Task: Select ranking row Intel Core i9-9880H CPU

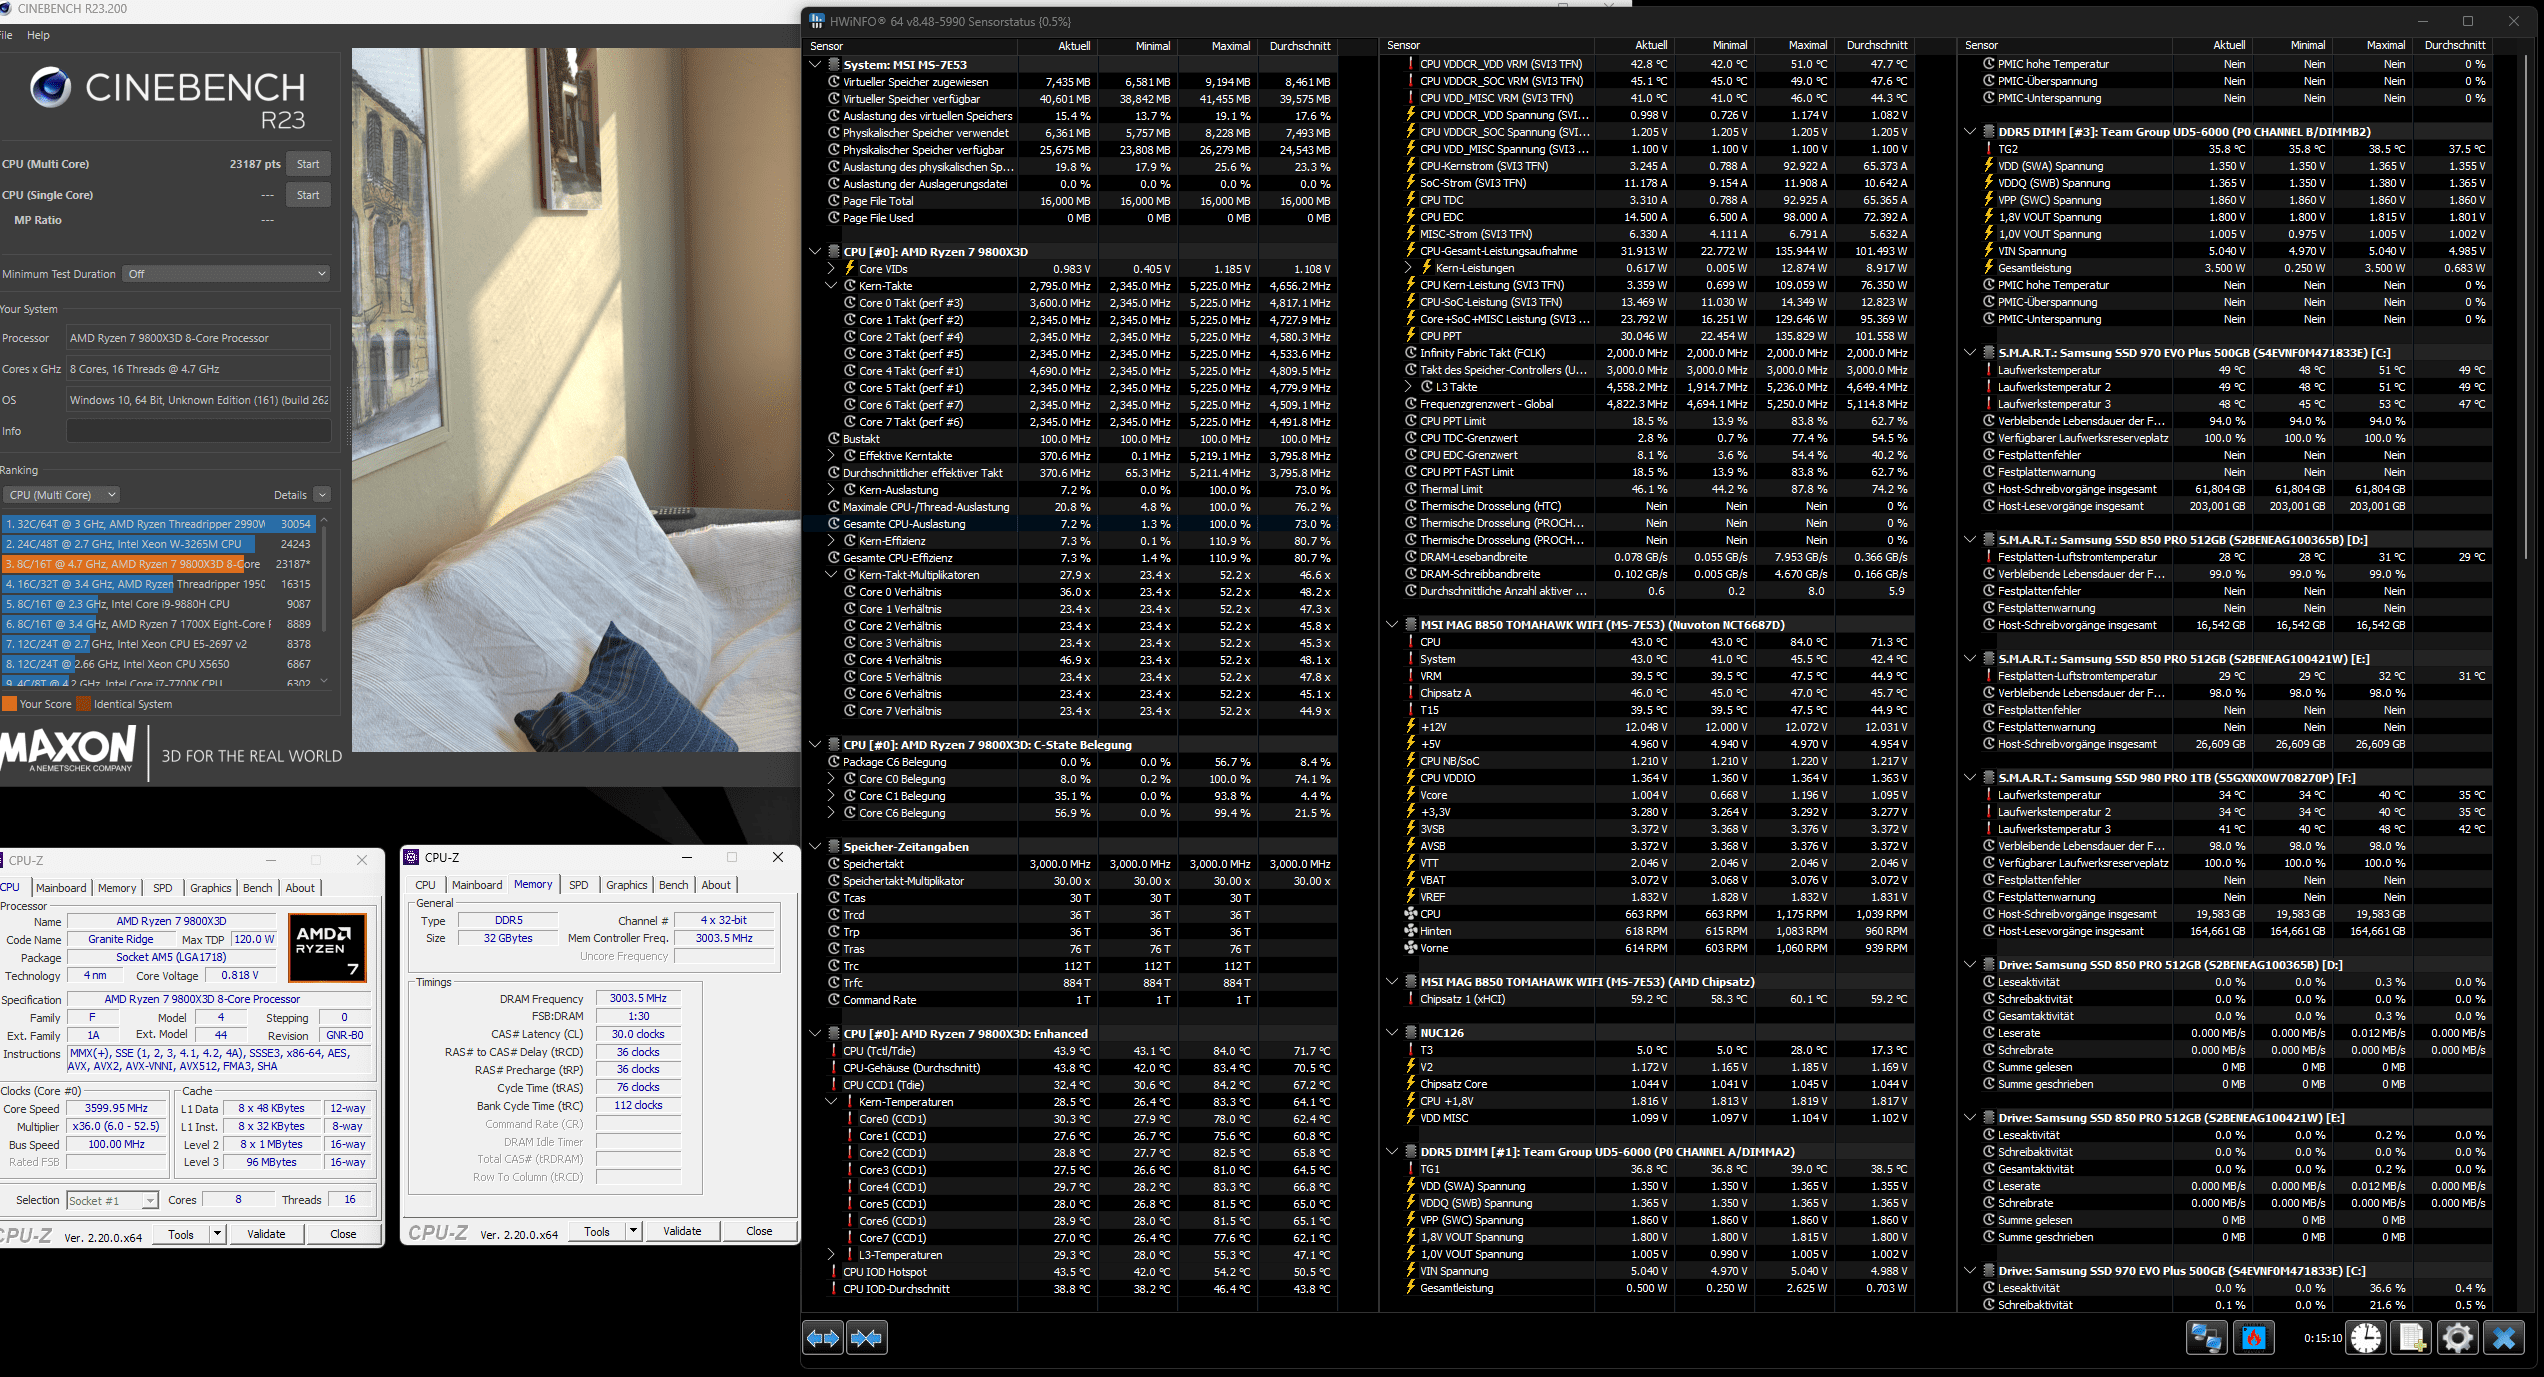Action: (x=158, y=604)
